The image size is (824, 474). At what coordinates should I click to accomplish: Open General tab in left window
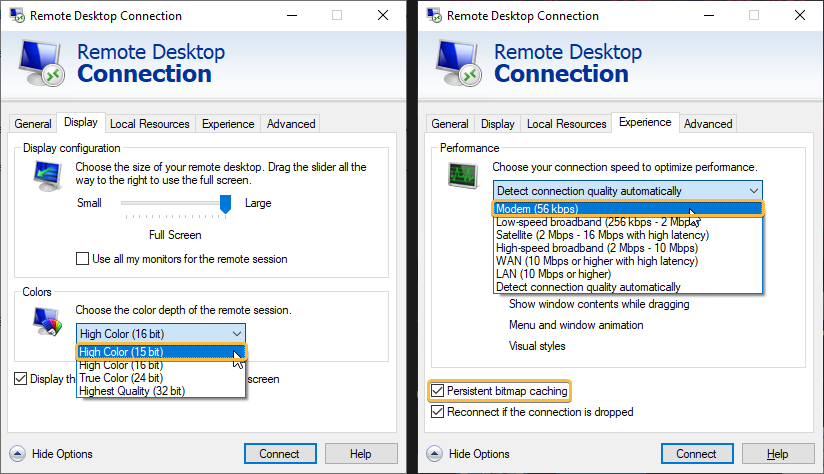pos(33,123)
